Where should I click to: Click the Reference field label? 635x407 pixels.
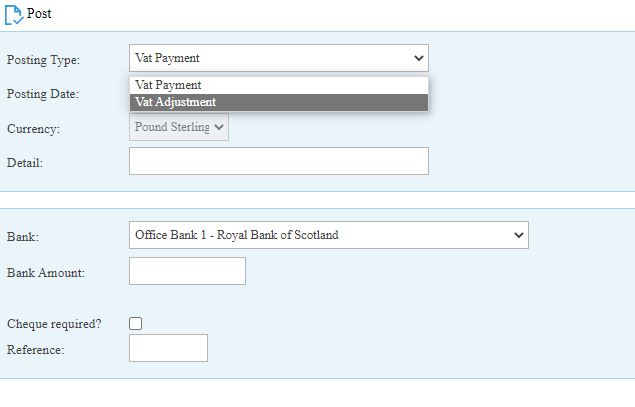36,350
